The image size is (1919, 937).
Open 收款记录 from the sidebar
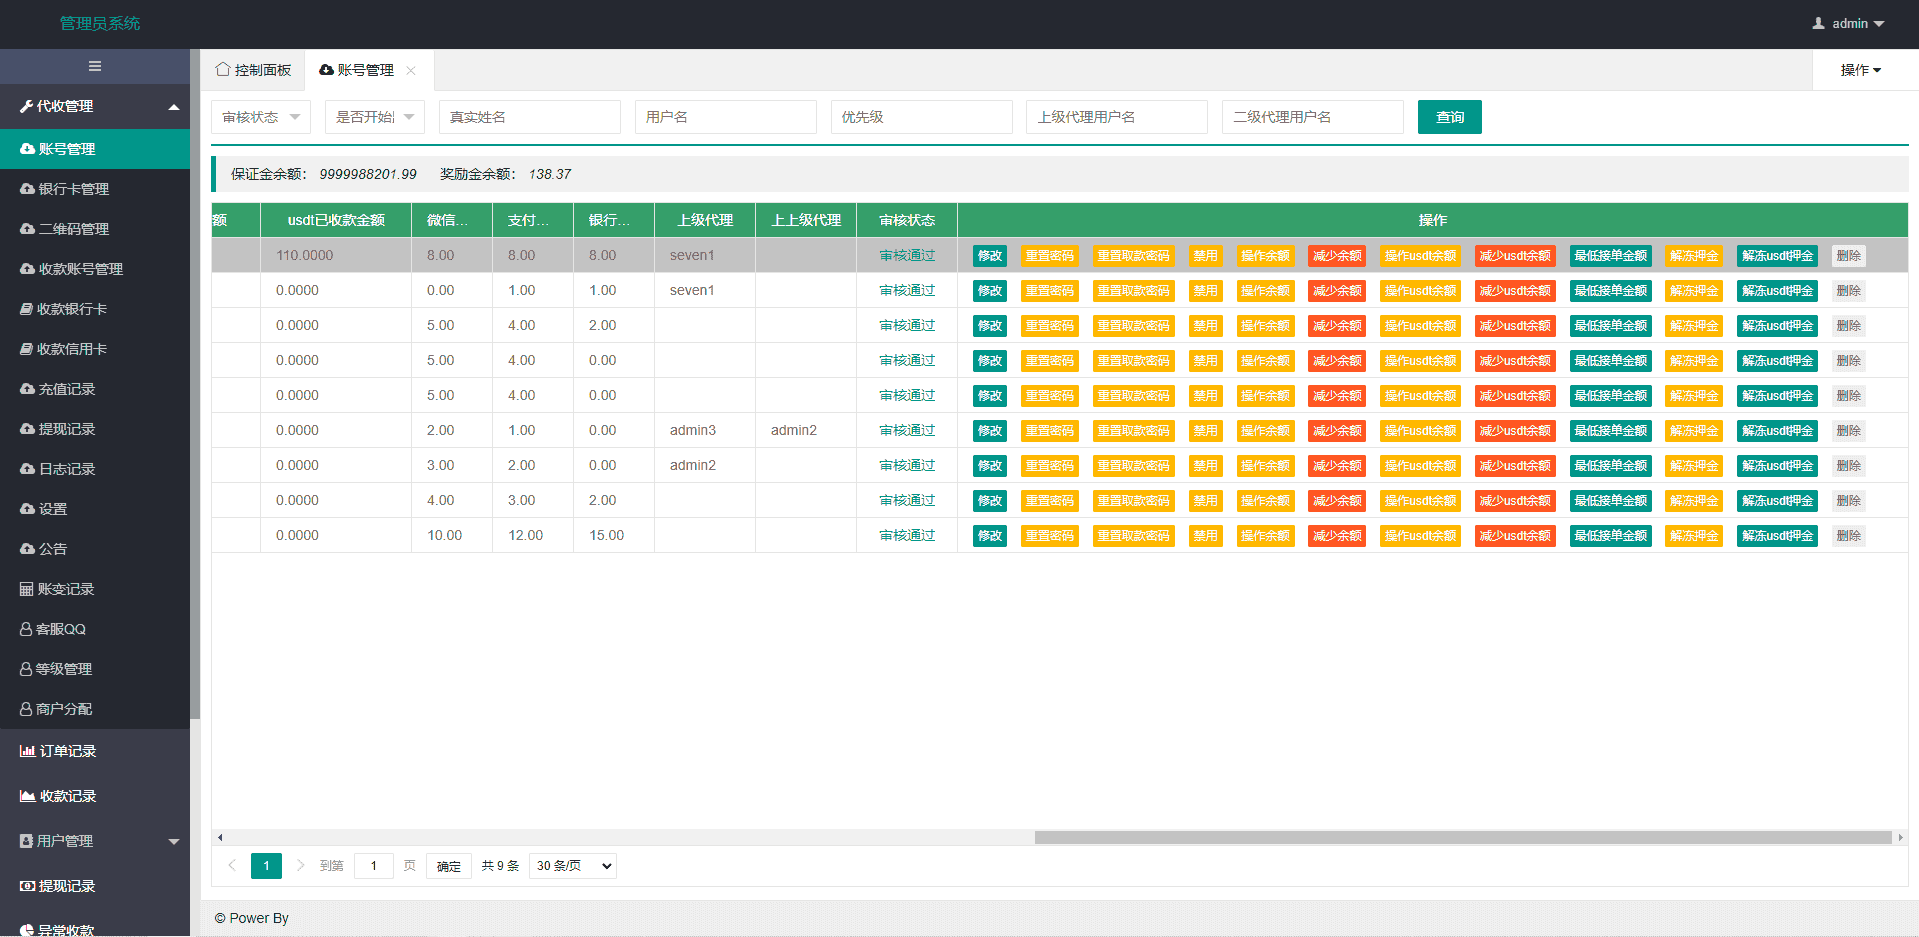tap(66, 796)
